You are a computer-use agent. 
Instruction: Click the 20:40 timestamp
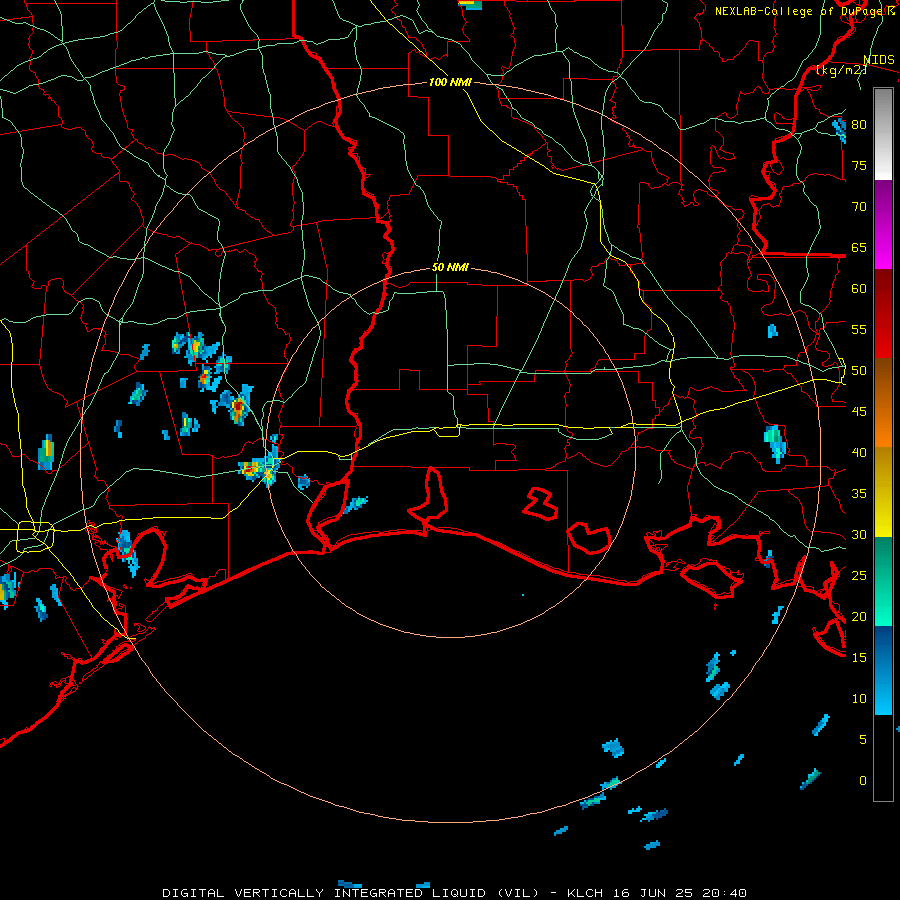pos(724,893)
